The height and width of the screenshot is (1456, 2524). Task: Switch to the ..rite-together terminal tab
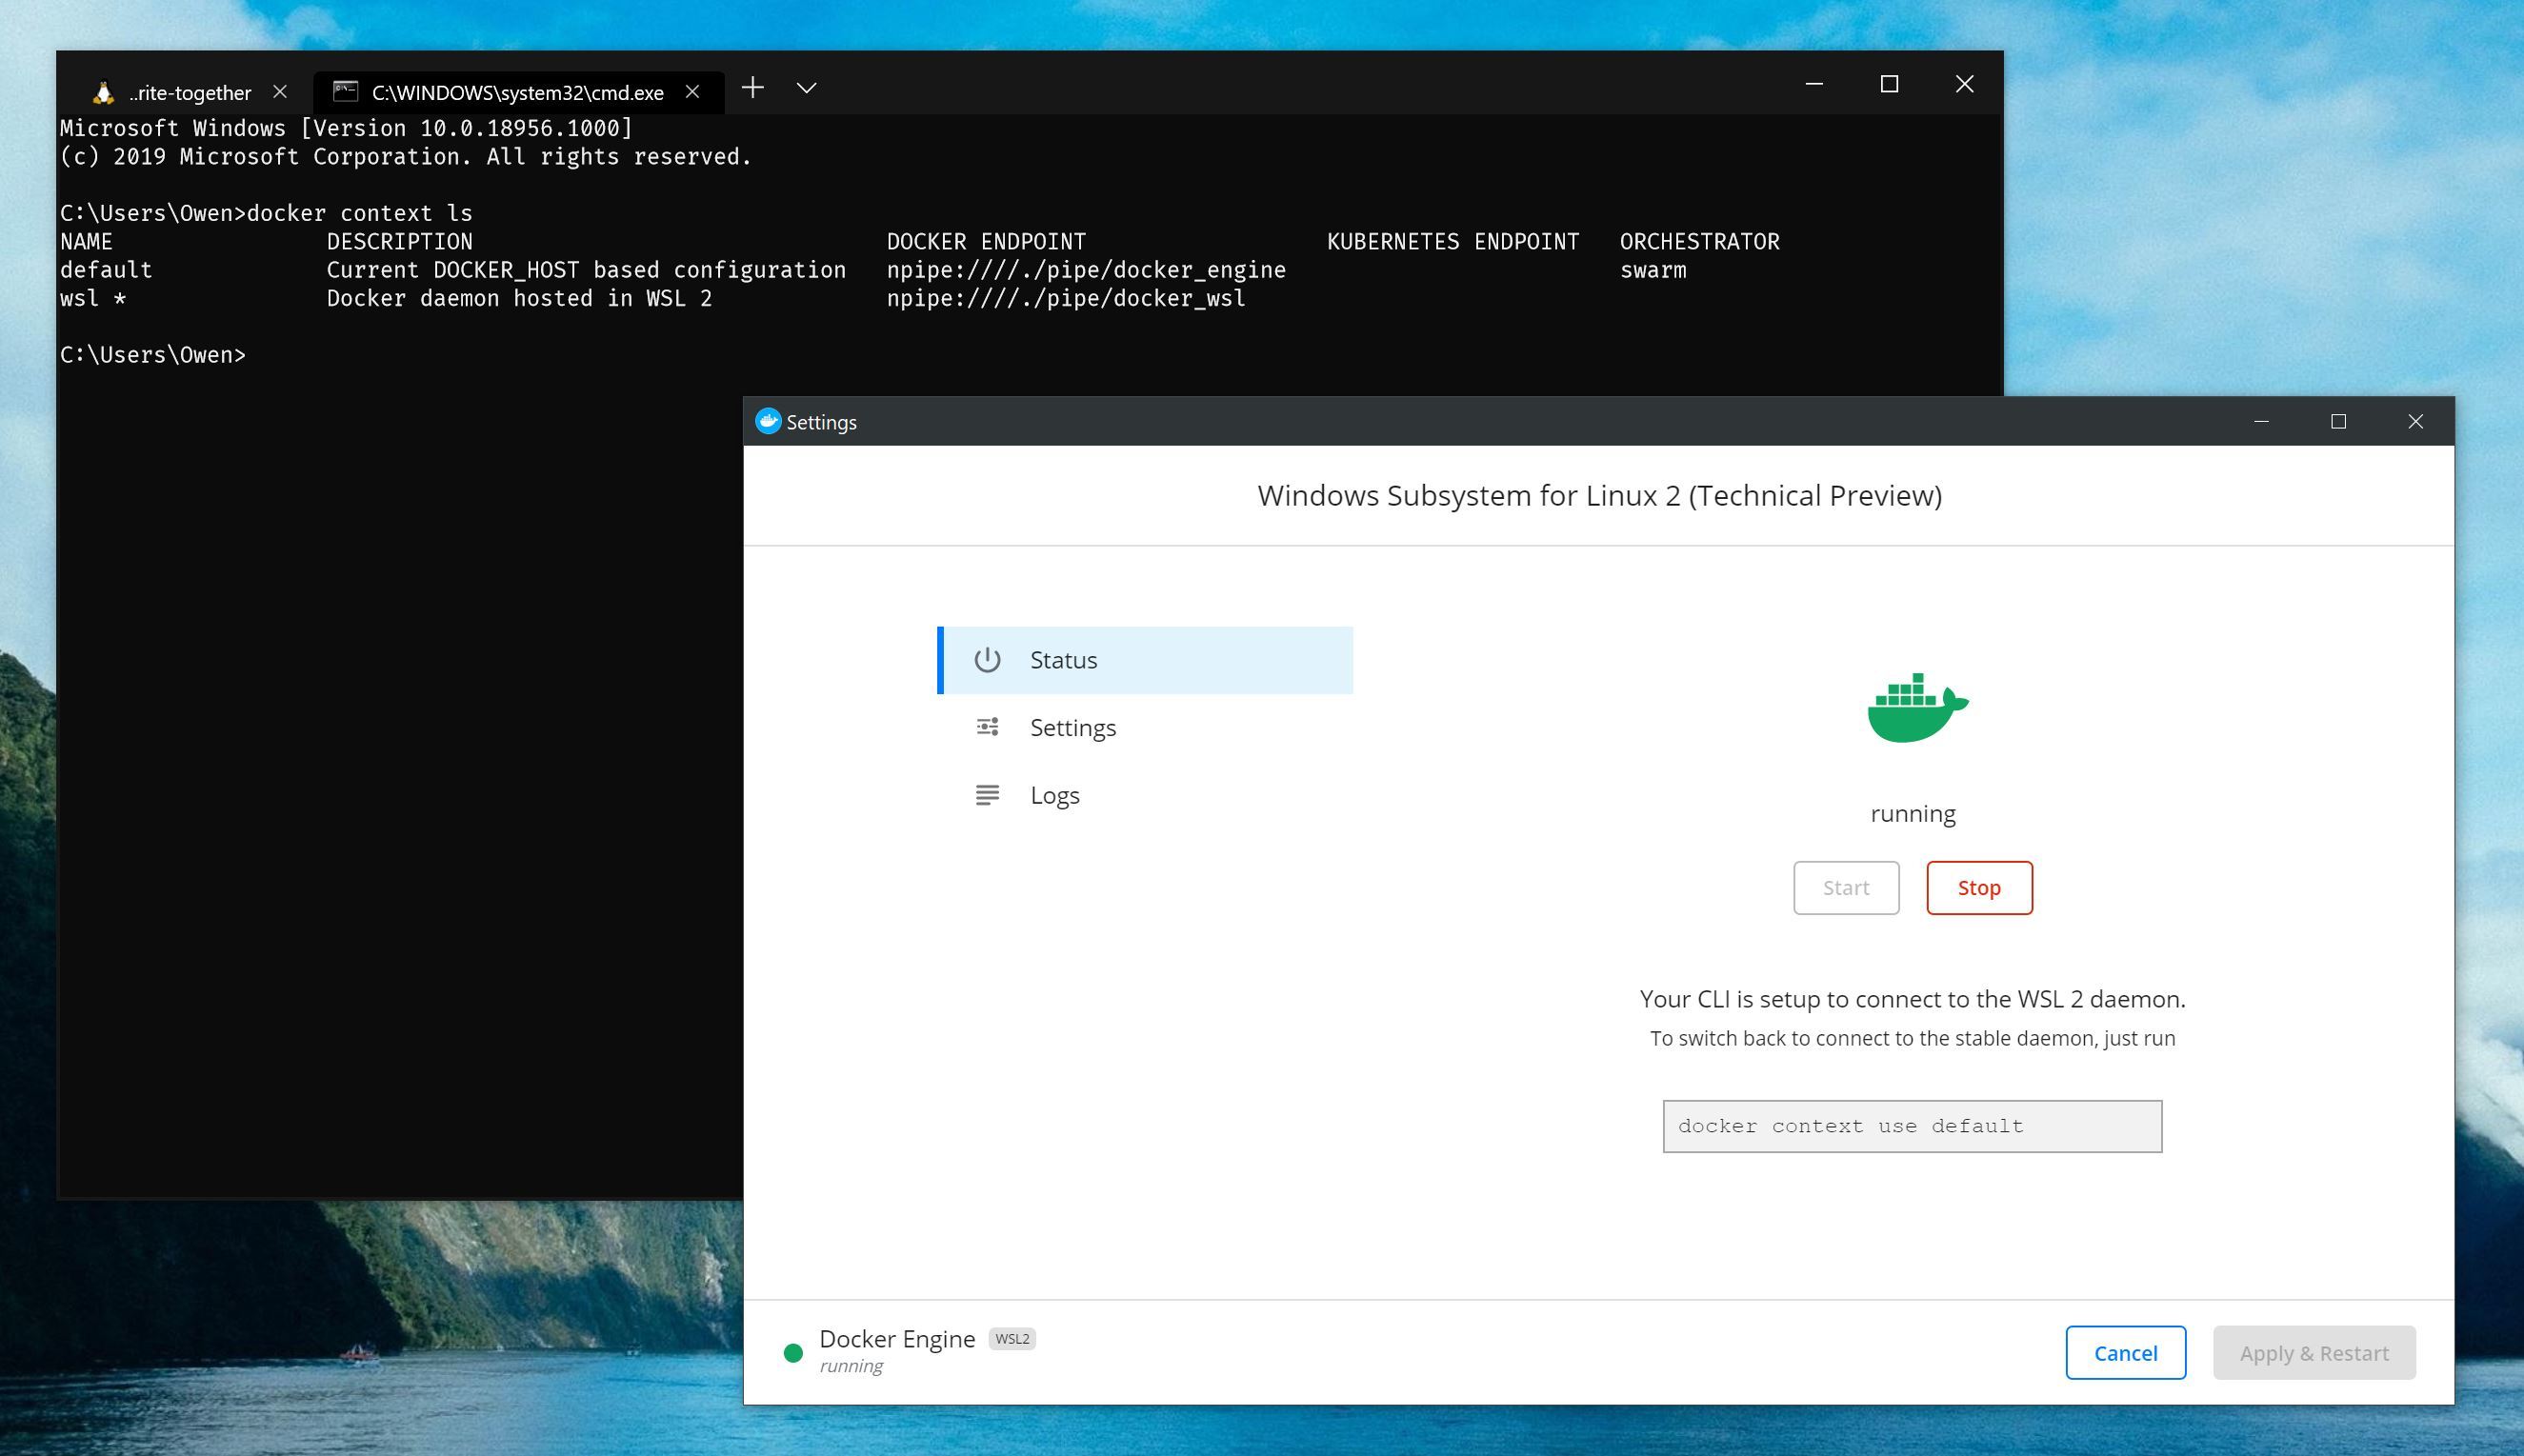190,93
